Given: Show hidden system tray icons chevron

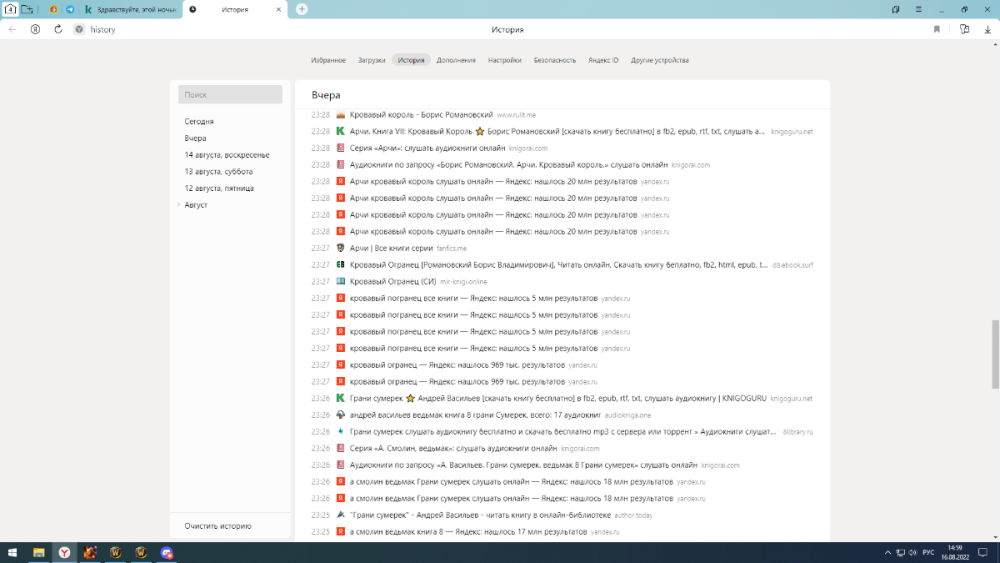Looking at the screenshot, I should pos(887,552).
